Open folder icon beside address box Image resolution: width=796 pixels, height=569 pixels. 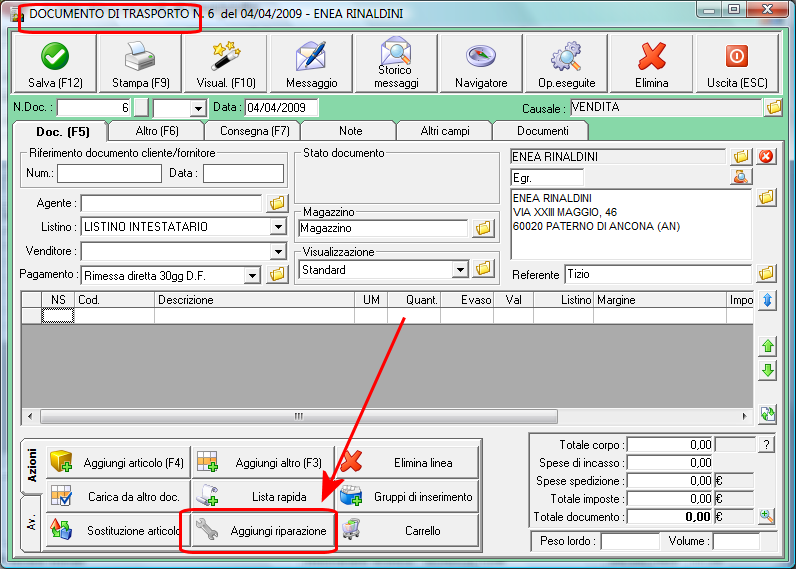click(766, 197)
